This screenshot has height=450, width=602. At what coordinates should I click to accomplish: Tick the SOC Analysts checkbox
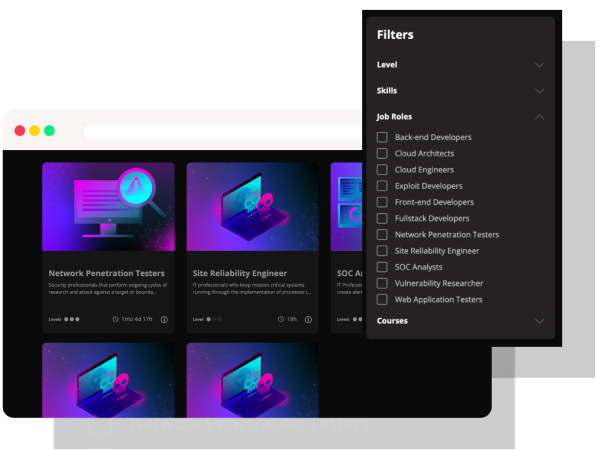tap(382, 267)
